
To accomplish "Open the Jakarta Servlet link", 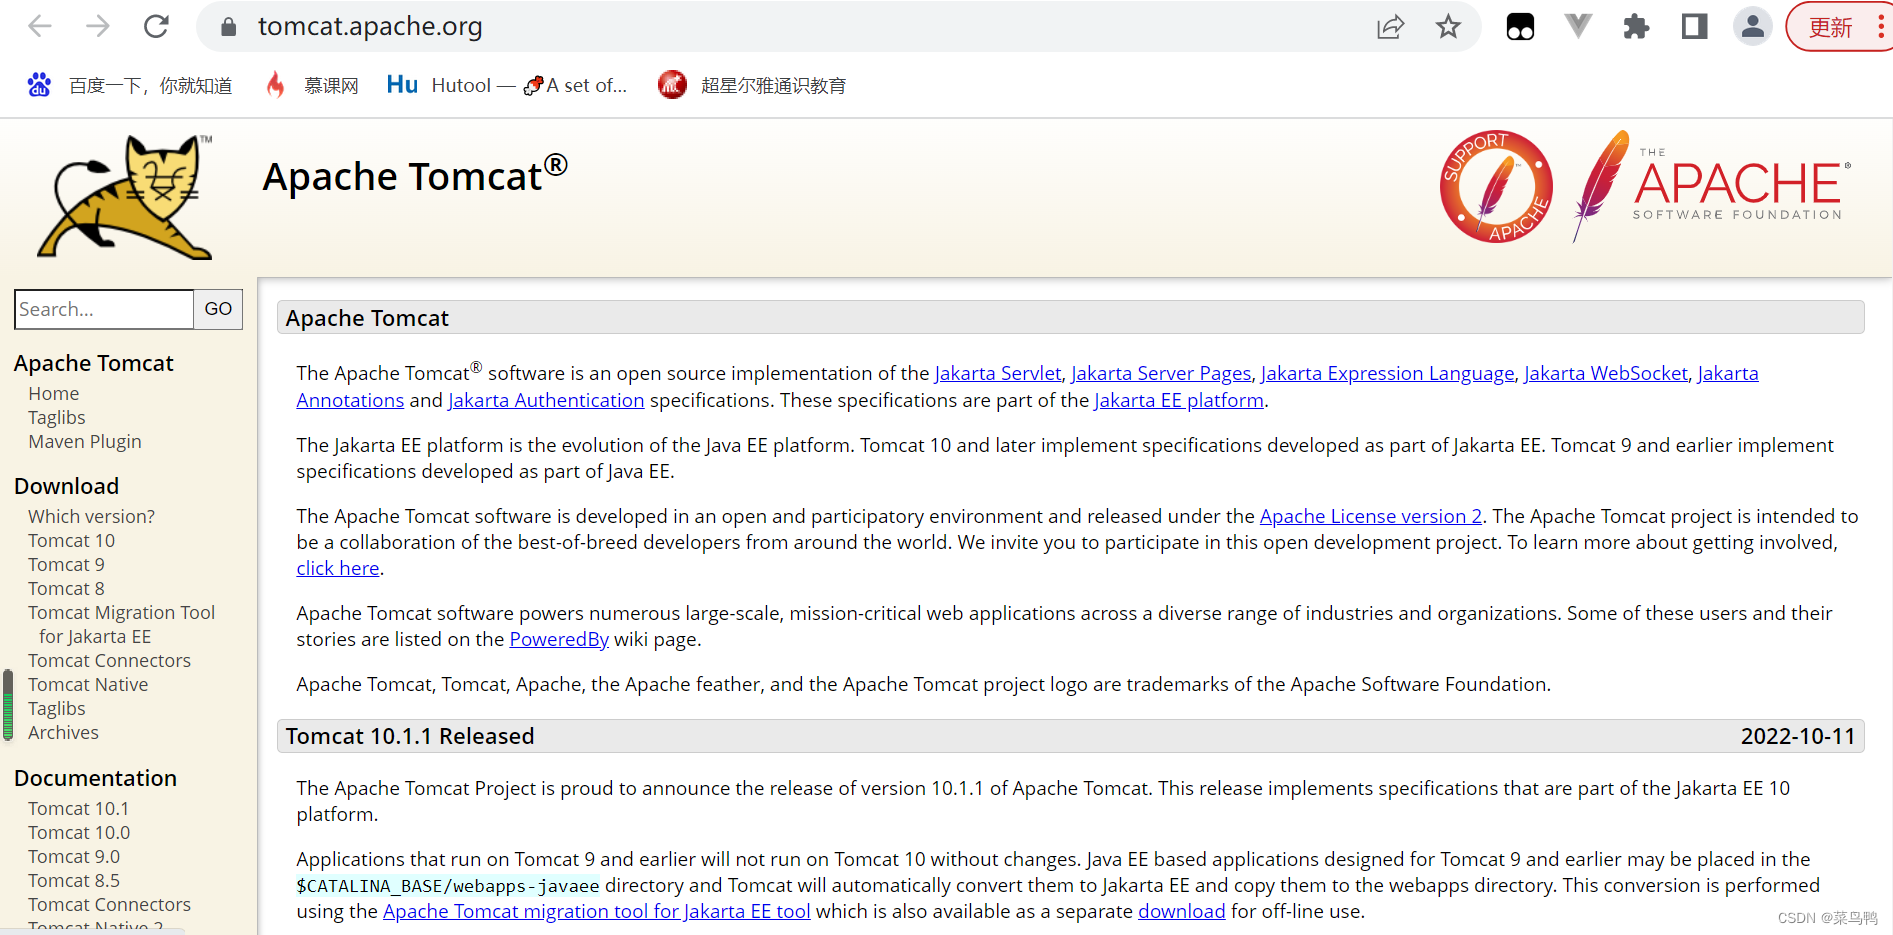I will pyautogui.click(x=997, y=373).
